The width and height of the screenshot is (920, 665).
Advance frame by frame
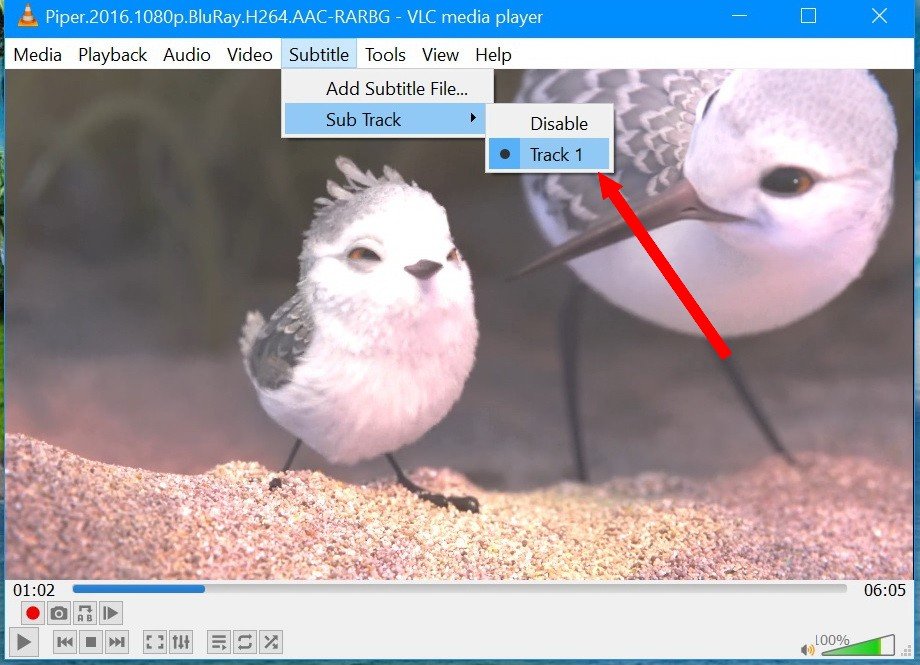(110, 613)
